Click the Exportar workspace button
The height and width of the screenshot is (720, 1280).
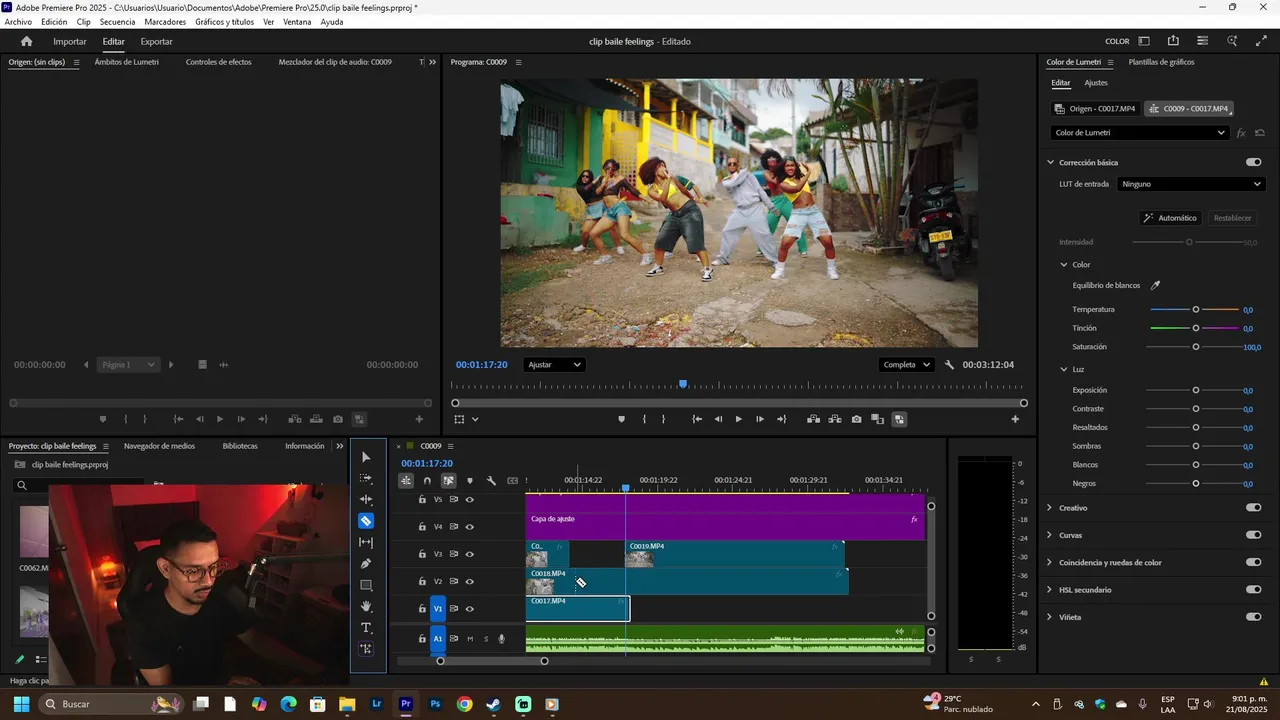pyautogui.click(x=156, y=41)
